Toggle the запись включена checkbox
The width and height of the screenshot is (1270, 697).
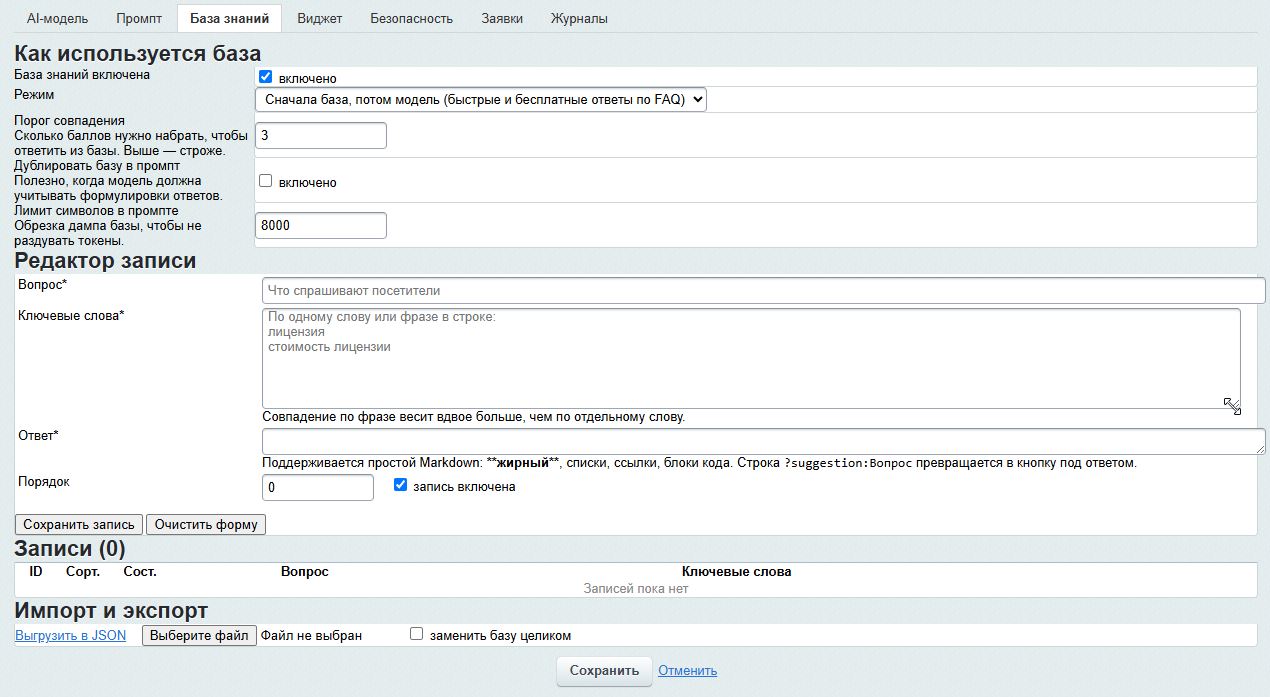[x=401, y=486]
